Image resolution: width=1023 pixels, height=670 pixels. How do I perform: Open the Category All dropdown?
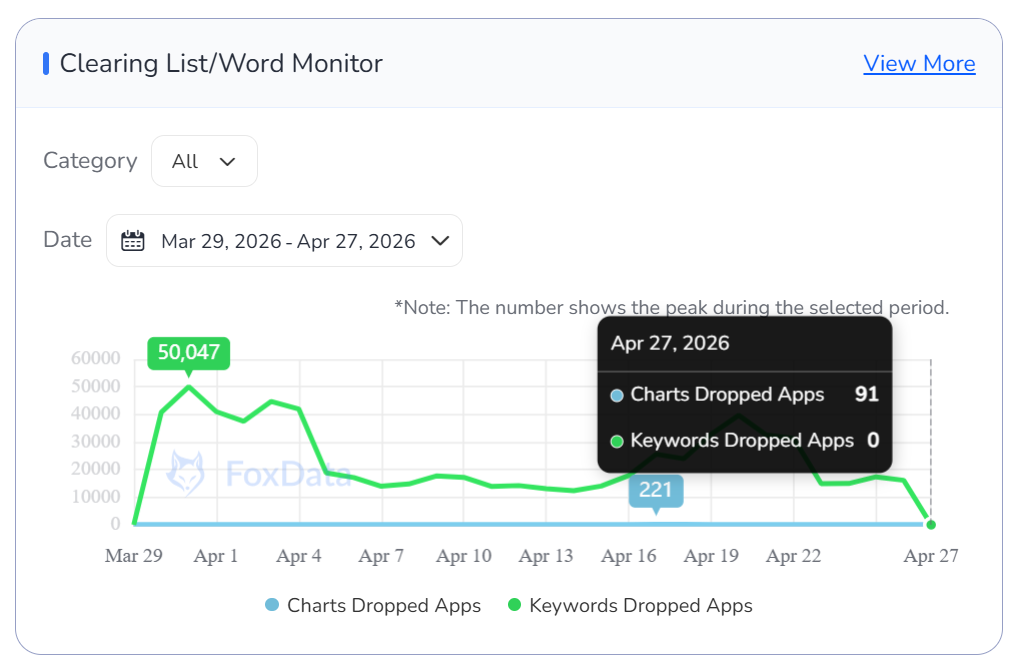click(x=204, y=161)
